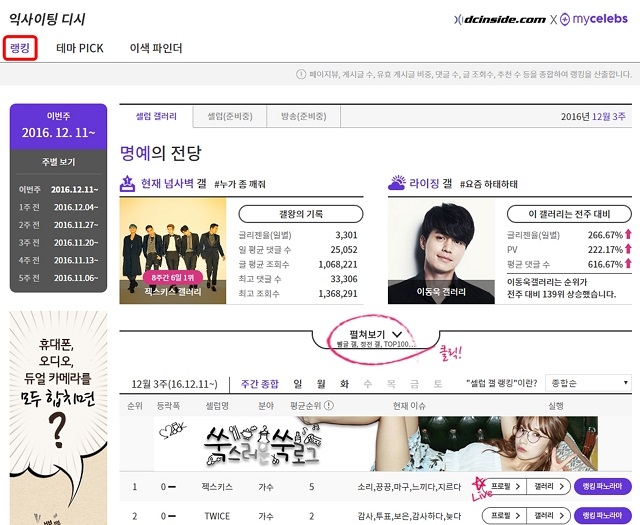This screenshot has height=525, width=640.
Task: Select 3주 전 2016.11.20~ week
Action: [58, 242]
